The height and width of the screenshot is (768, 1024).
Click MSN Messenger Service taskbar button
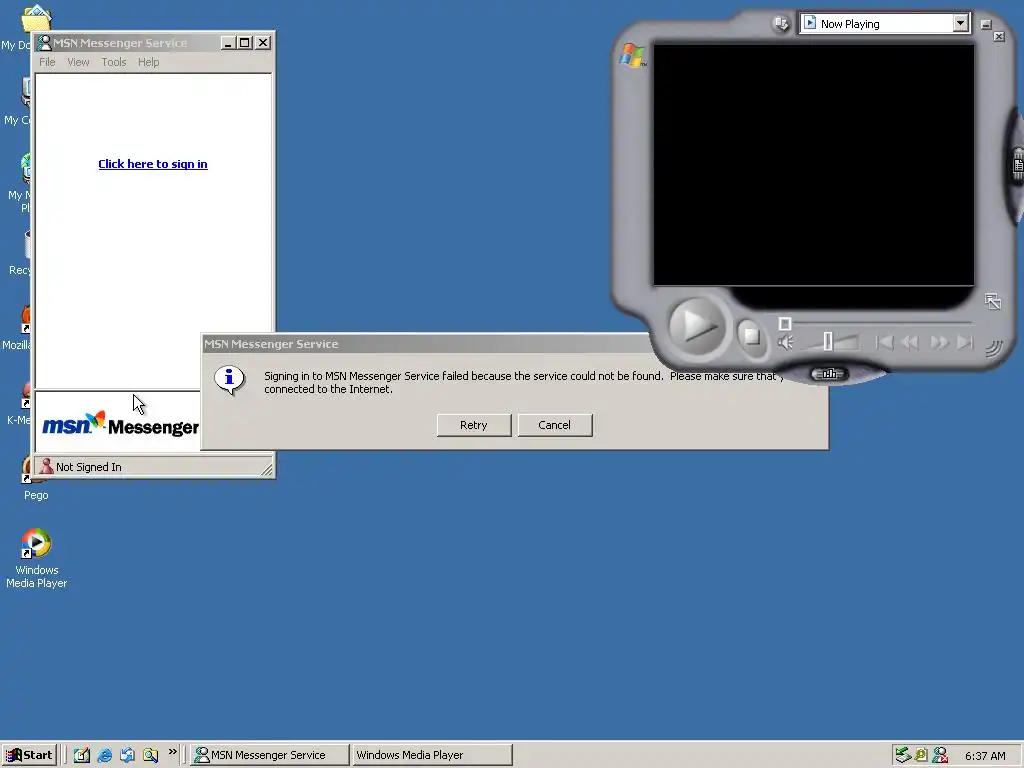(x=270, y=755)
